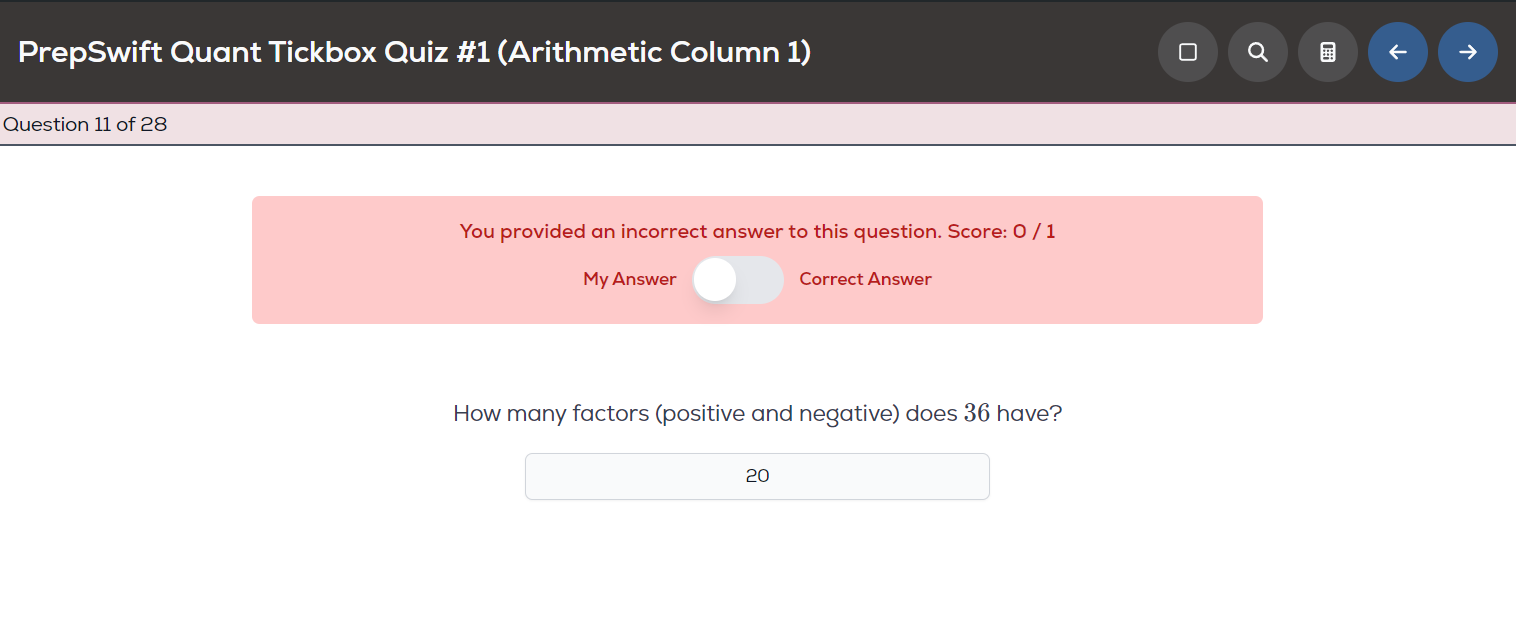Toggle the My Answer / Correct Answer switch
Viewport: 1516px width, 630px height.
tap(738, 280)
